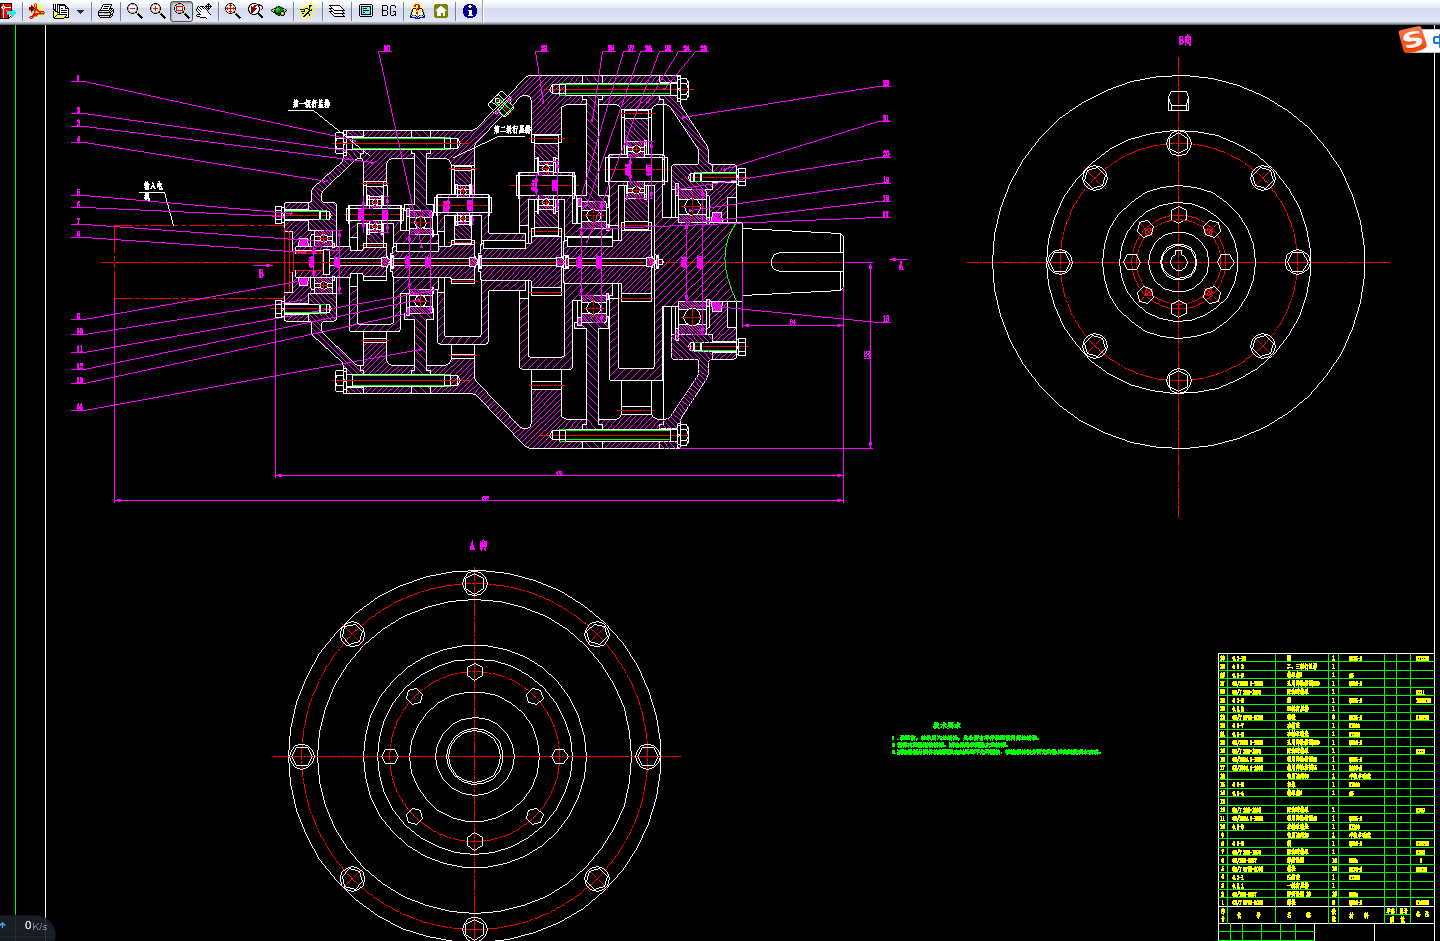Click the zoom extents crosshair magnifier
Viewport: 1440px width, 941px height.
(232, 11)
